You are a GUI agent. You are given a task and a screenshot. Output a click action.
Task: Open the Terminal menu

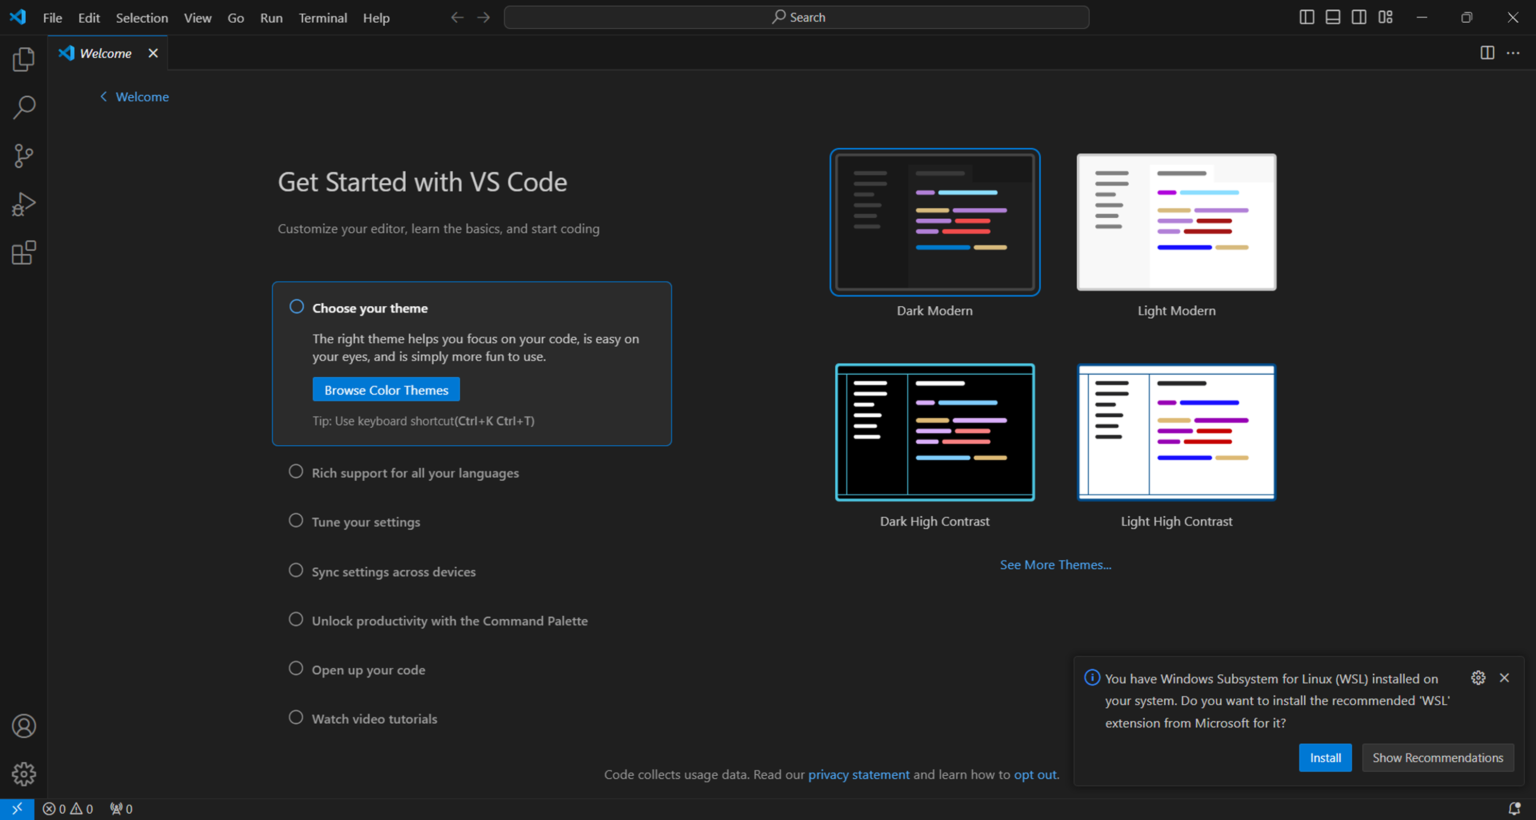(322, 17)
